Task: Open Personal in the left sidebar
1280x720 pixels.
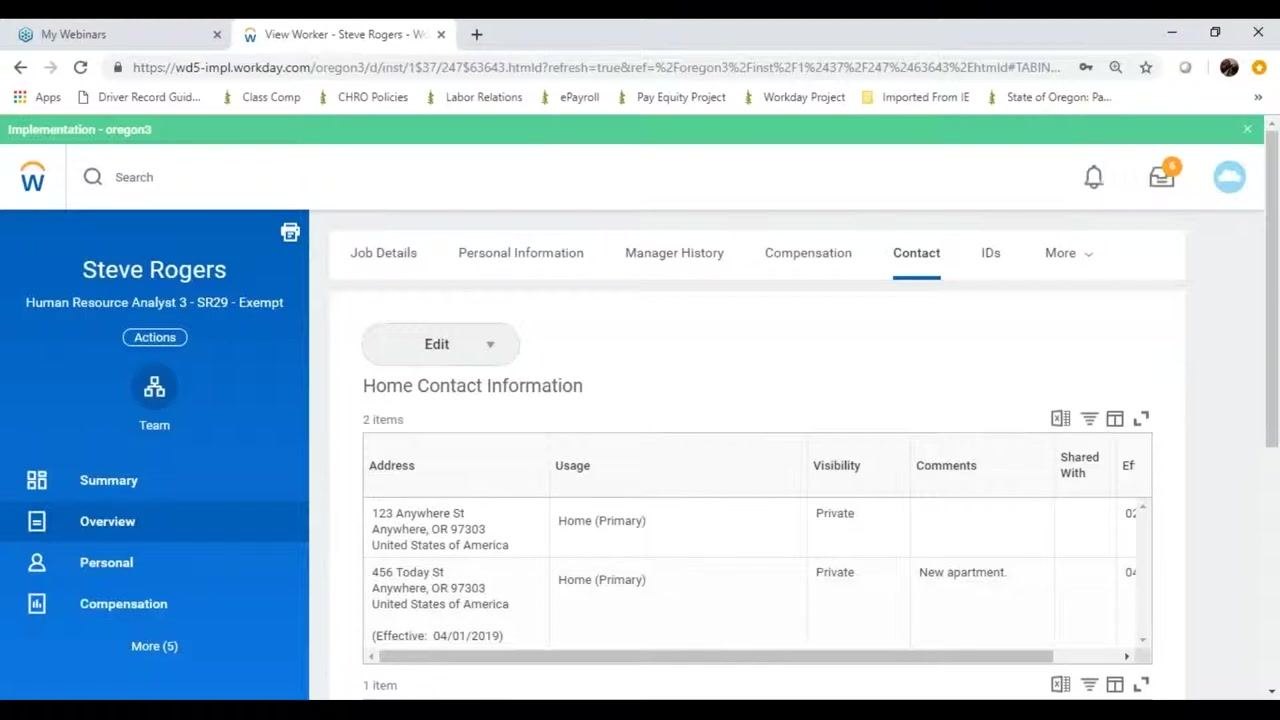Action: click(x=154, y=562)
